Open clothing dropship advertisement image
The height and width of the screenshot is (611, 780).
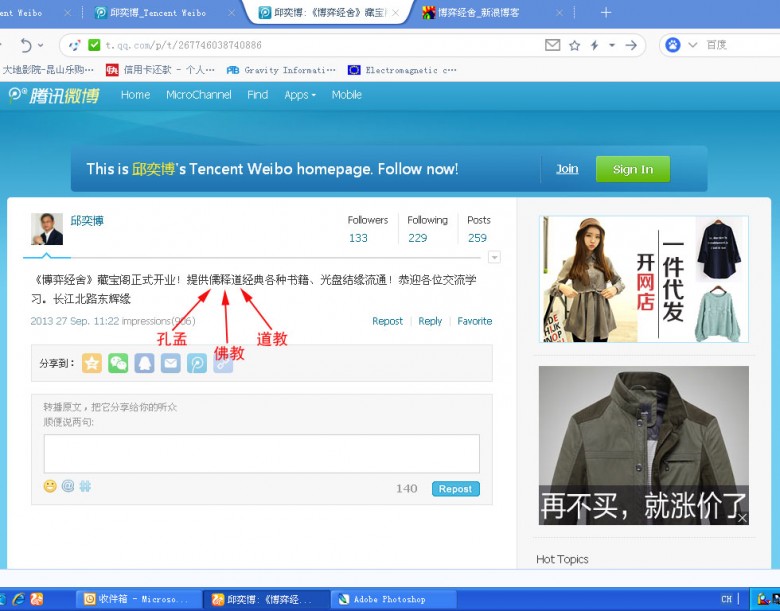[644, 279]
